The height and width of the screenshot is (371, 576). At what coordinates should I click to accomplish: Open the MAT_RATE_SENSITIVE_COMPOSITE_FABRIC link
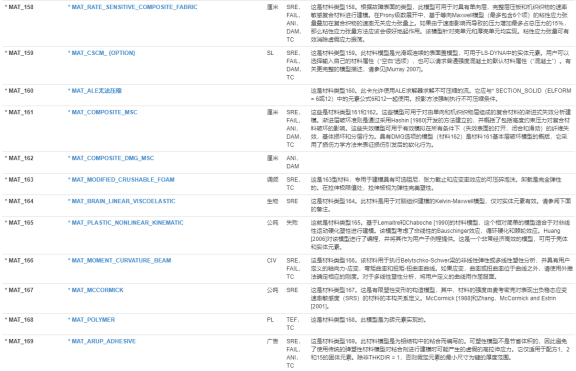point(133,7)
